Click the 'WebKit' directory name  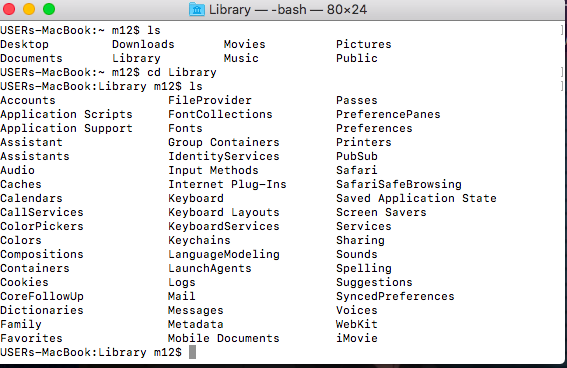click(x=357, y=324)
